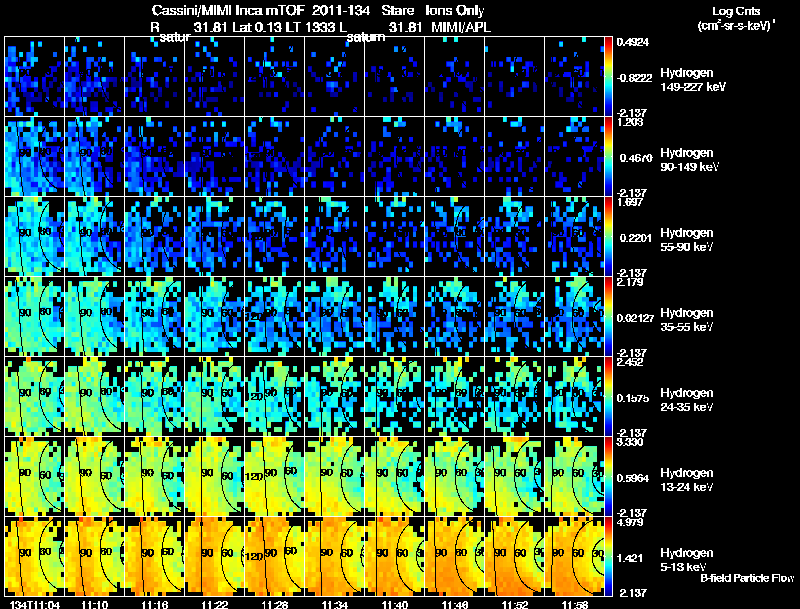Click the 0.02127 color scale value
Viewport: 800px width, 609px height.
(x=635, y=318)
